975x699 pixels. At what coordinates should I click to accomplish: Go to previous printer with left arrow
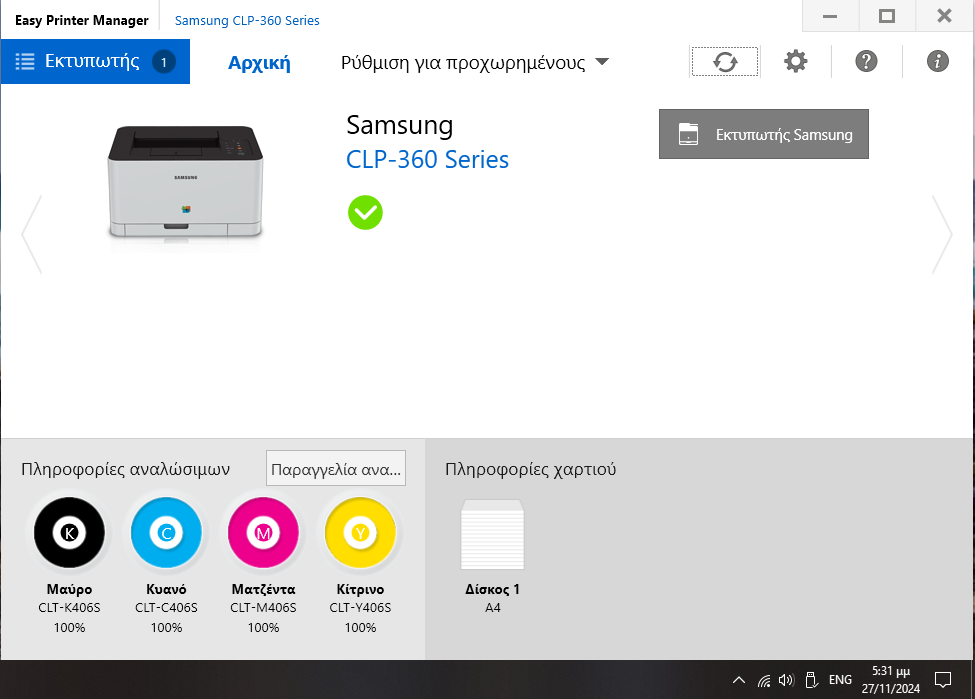click(32, 234)
